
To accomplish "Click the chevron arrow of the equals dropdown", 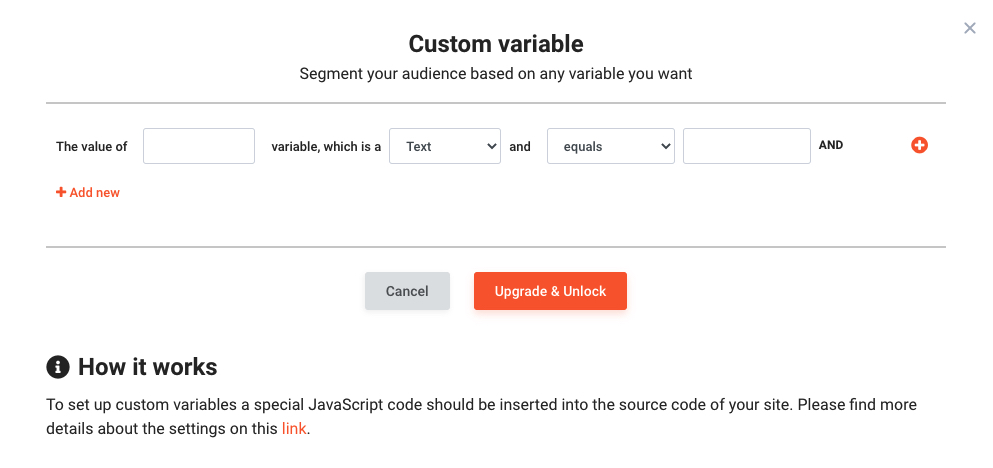I will 665,146.
